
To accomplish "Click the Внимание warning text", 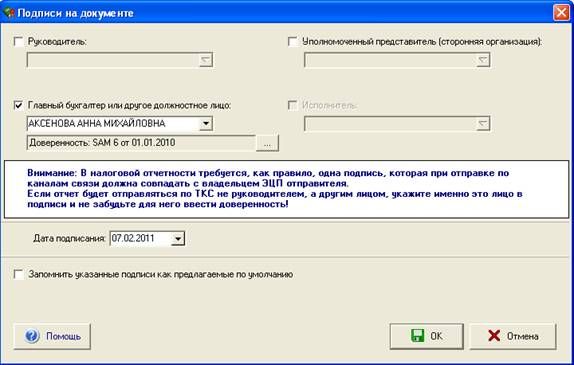I will (275, 188).
